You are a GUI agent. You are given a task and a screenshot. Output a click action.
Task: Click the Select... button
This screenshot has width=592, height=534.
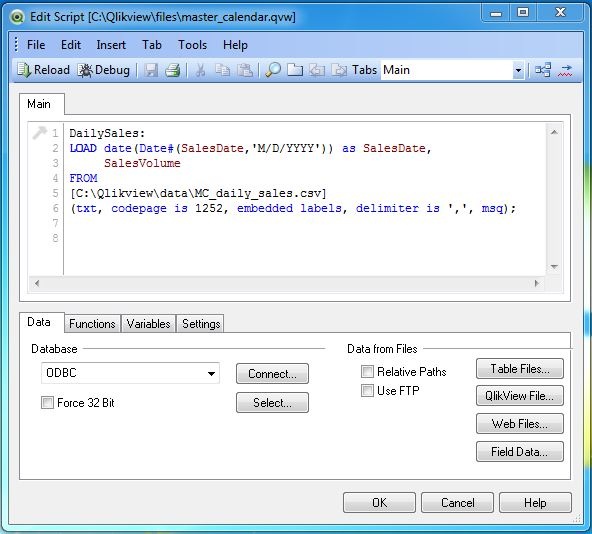[x=272, y=403]
